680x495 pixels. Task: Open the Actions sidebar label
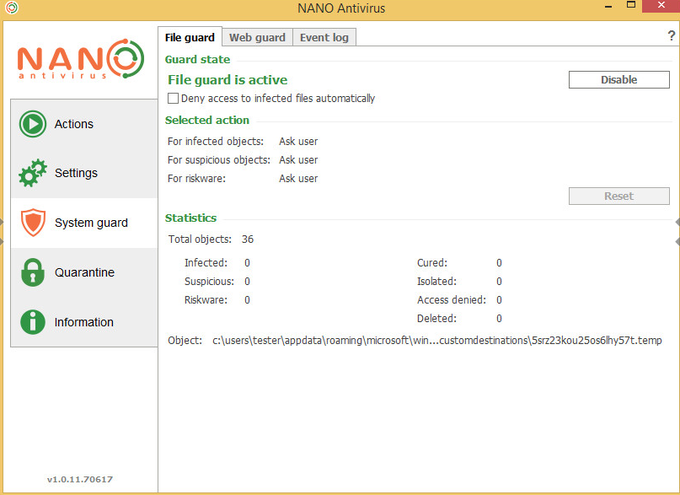pos(74,124)
